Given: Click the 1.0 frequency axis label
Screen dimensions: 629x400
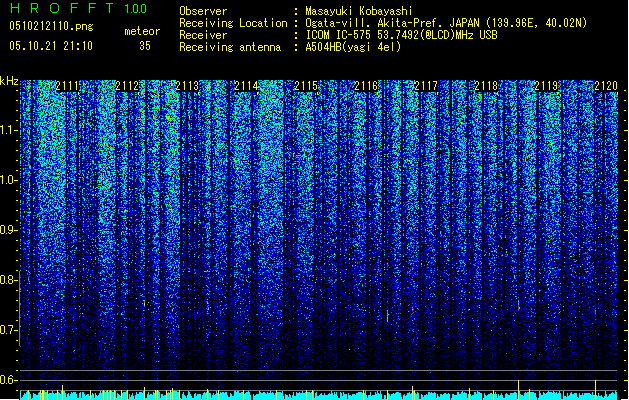Looking at the screenshot, I should [x=8, y=180].
